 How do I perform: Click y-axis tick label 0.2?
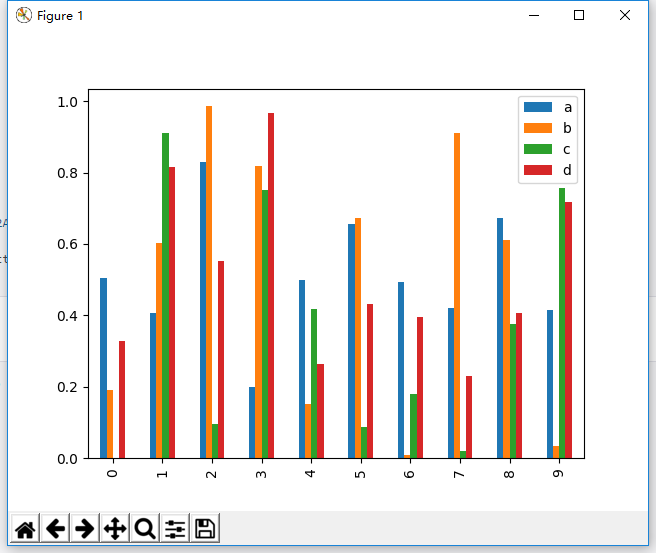[67, 387]
